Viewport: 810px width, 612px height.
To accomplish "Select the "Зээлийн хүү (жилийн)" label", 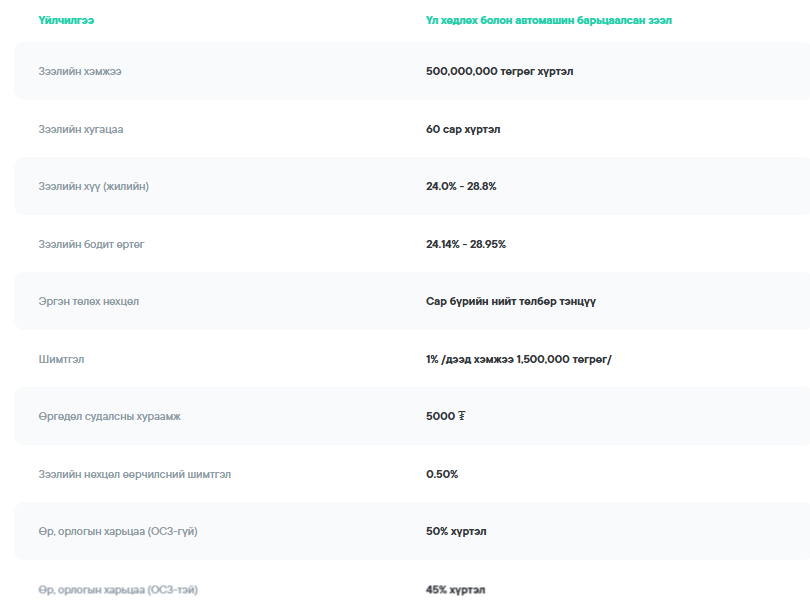I will [94, 186].
